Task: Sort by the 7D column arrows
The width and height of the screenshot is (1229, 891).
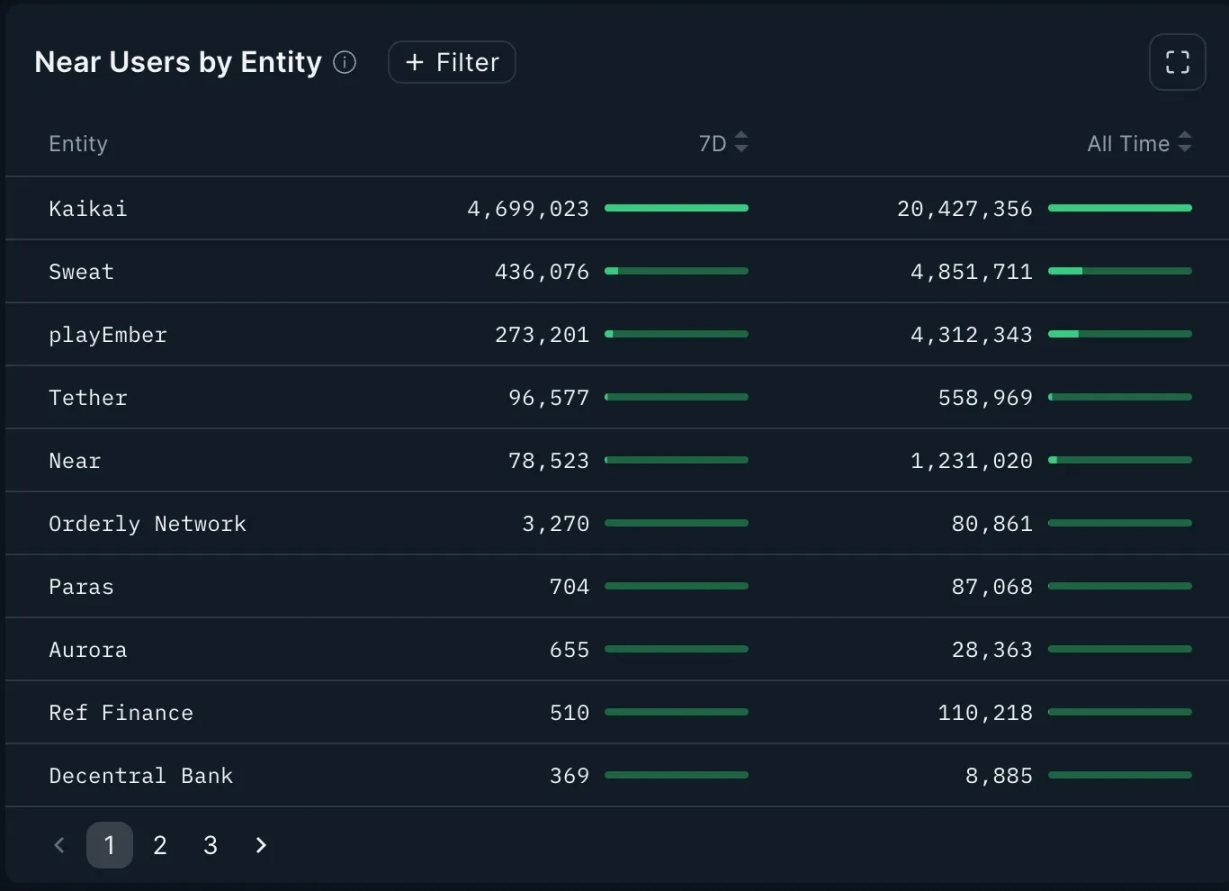Action: (x=741, y=143)
